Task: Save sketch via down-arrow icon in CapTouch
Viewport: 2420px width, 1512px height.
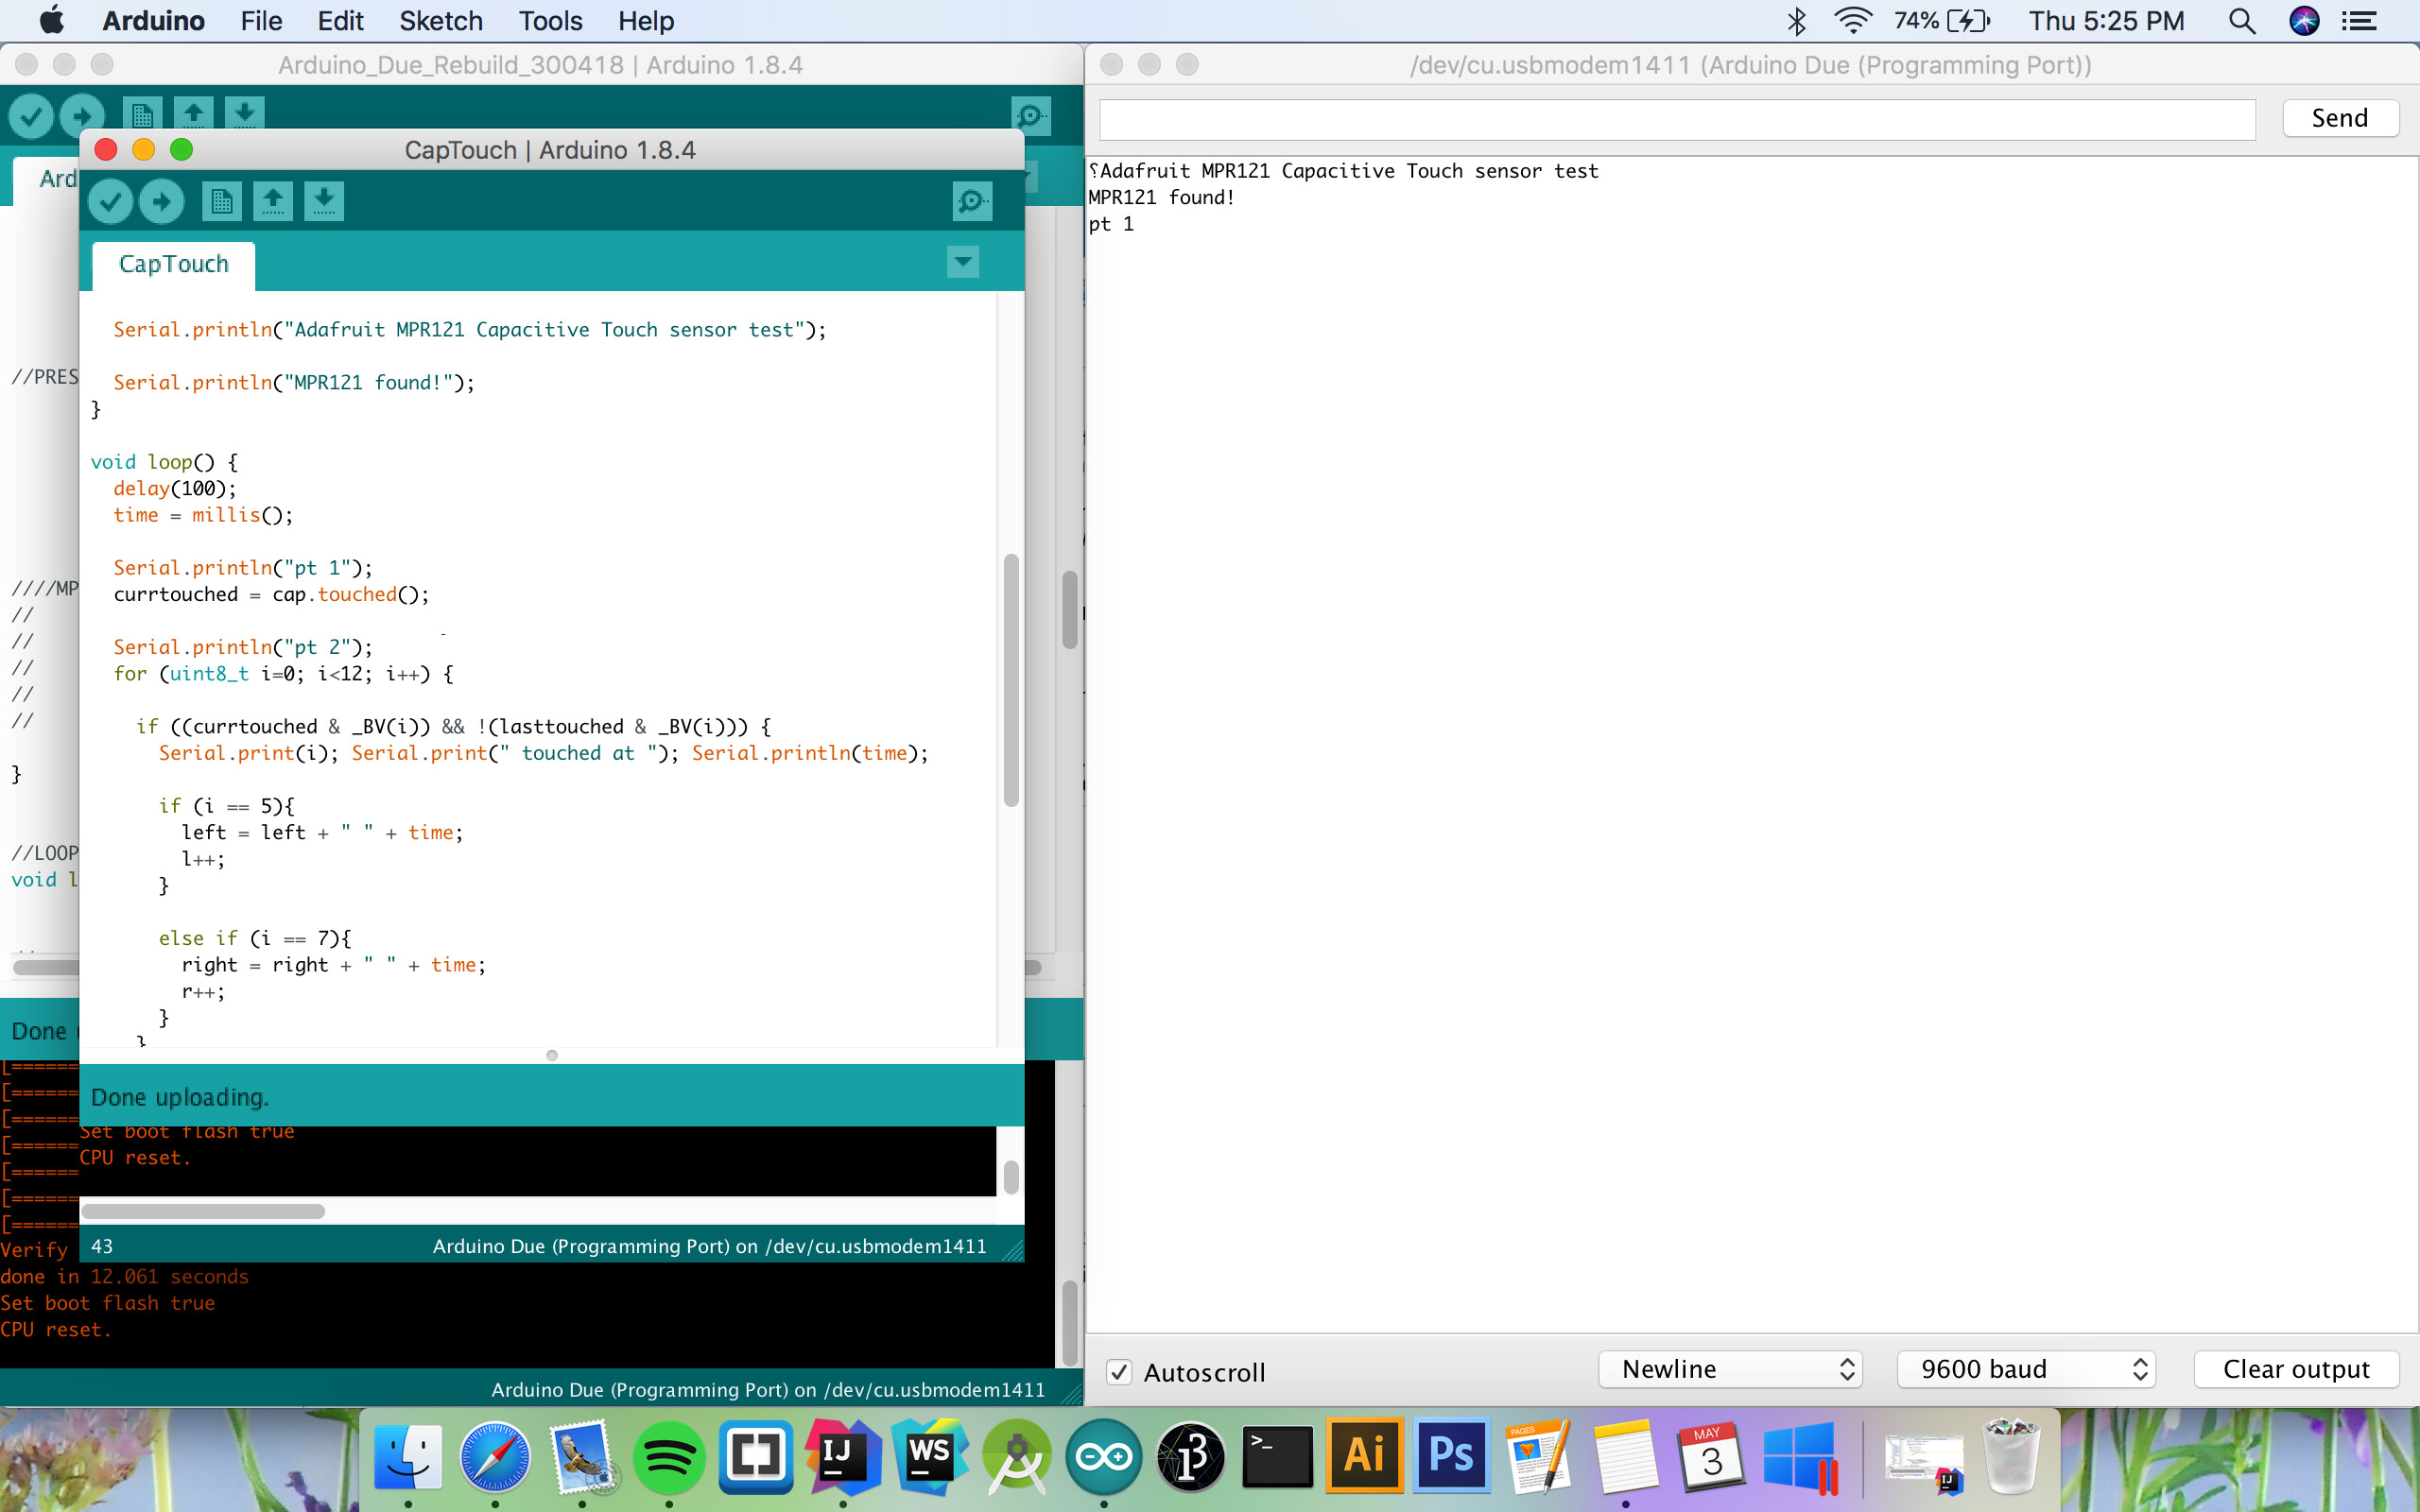Action: pos(323,202)
